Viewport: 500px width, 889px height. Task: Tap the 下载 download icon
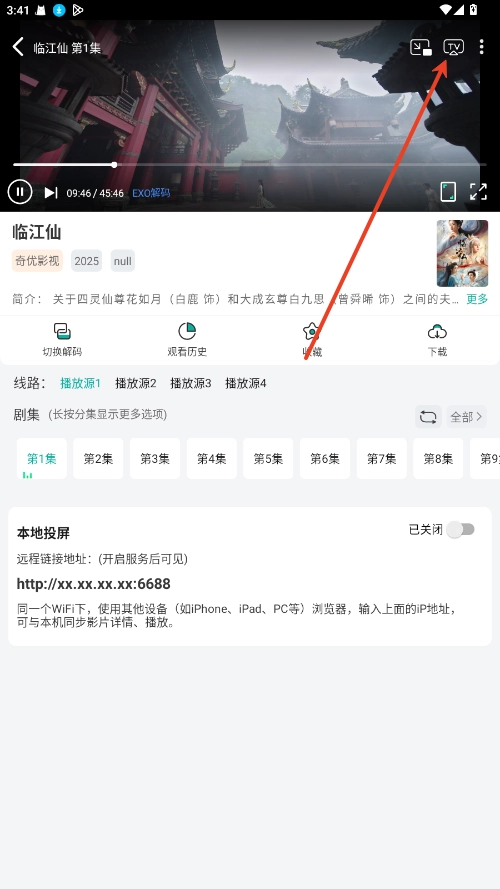437,340
